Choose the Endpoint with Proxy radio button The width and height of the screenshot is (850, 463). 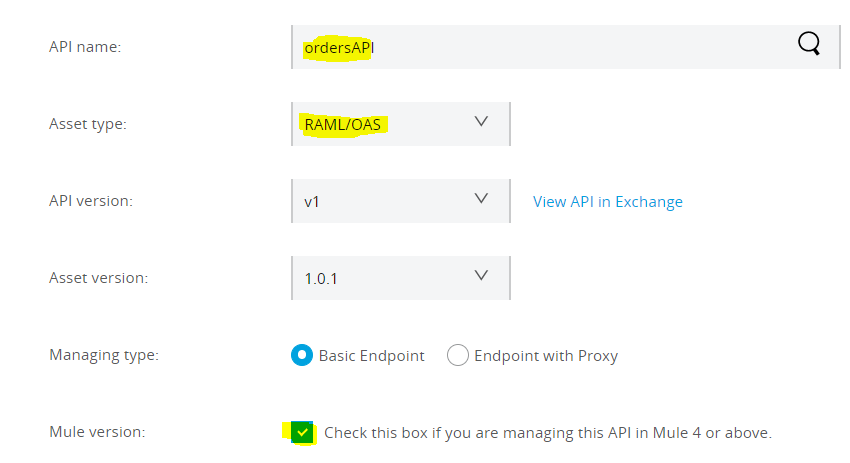458,355
